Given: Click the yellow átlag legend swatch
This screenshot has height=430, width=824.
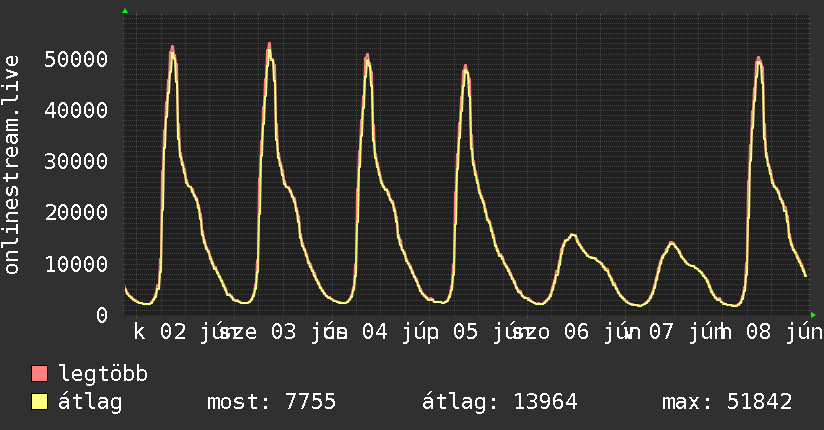Looking at the screenshot, I should point(39,402).
